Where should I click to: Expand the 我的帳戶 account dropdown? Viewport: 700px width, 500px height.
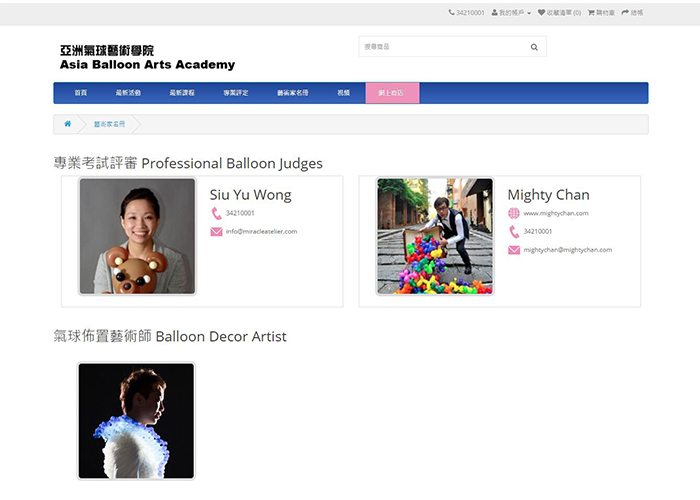click(511, 13)
